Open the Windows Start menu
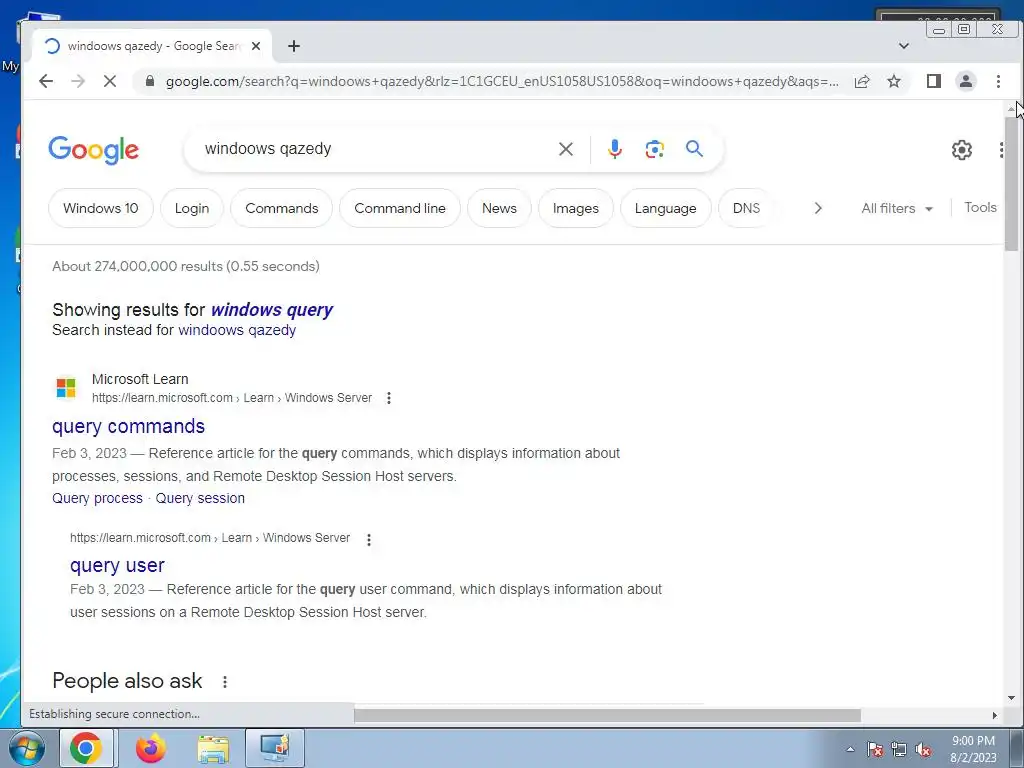This screenshot has height=768, width=1024. pos(27,748)
